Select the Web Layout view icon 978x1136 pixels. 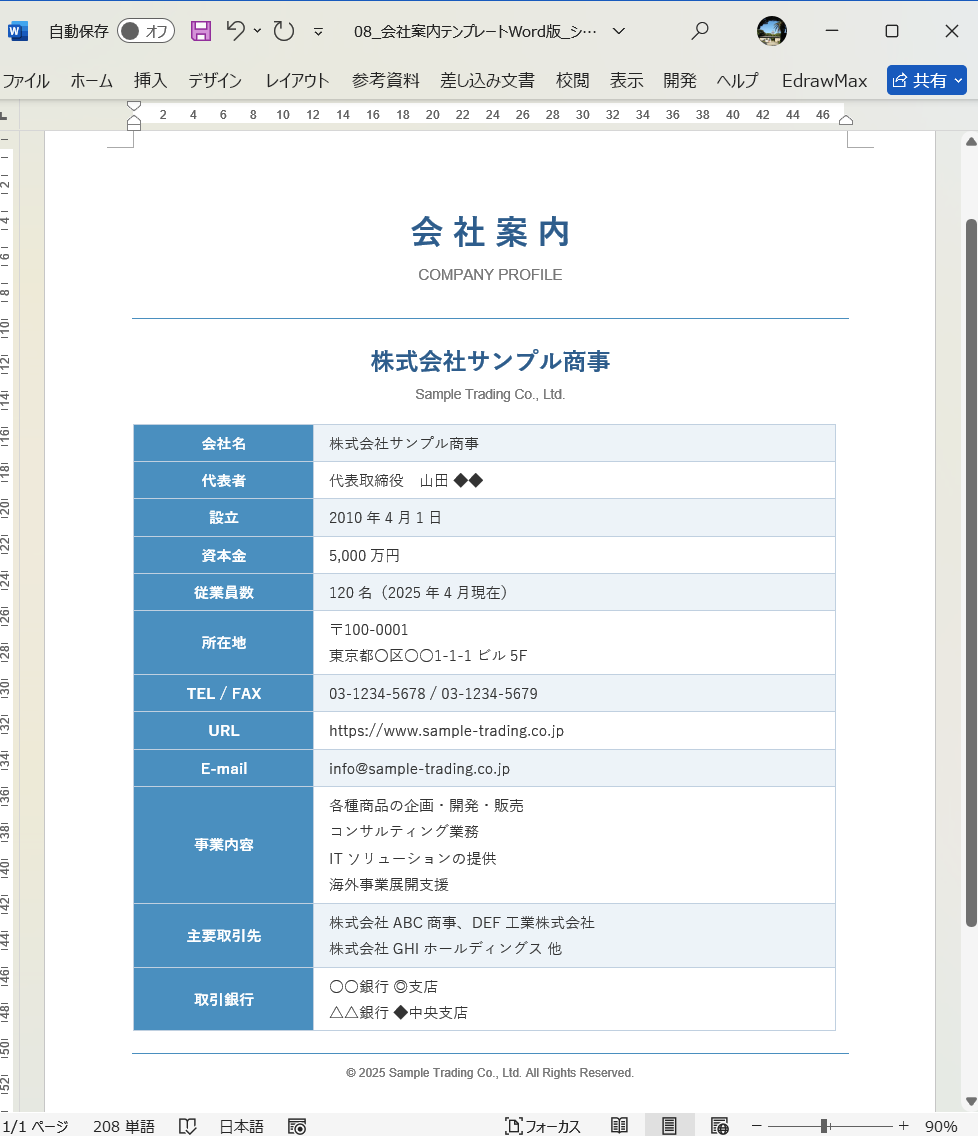pyautogui.click(x=720, y=1125)
